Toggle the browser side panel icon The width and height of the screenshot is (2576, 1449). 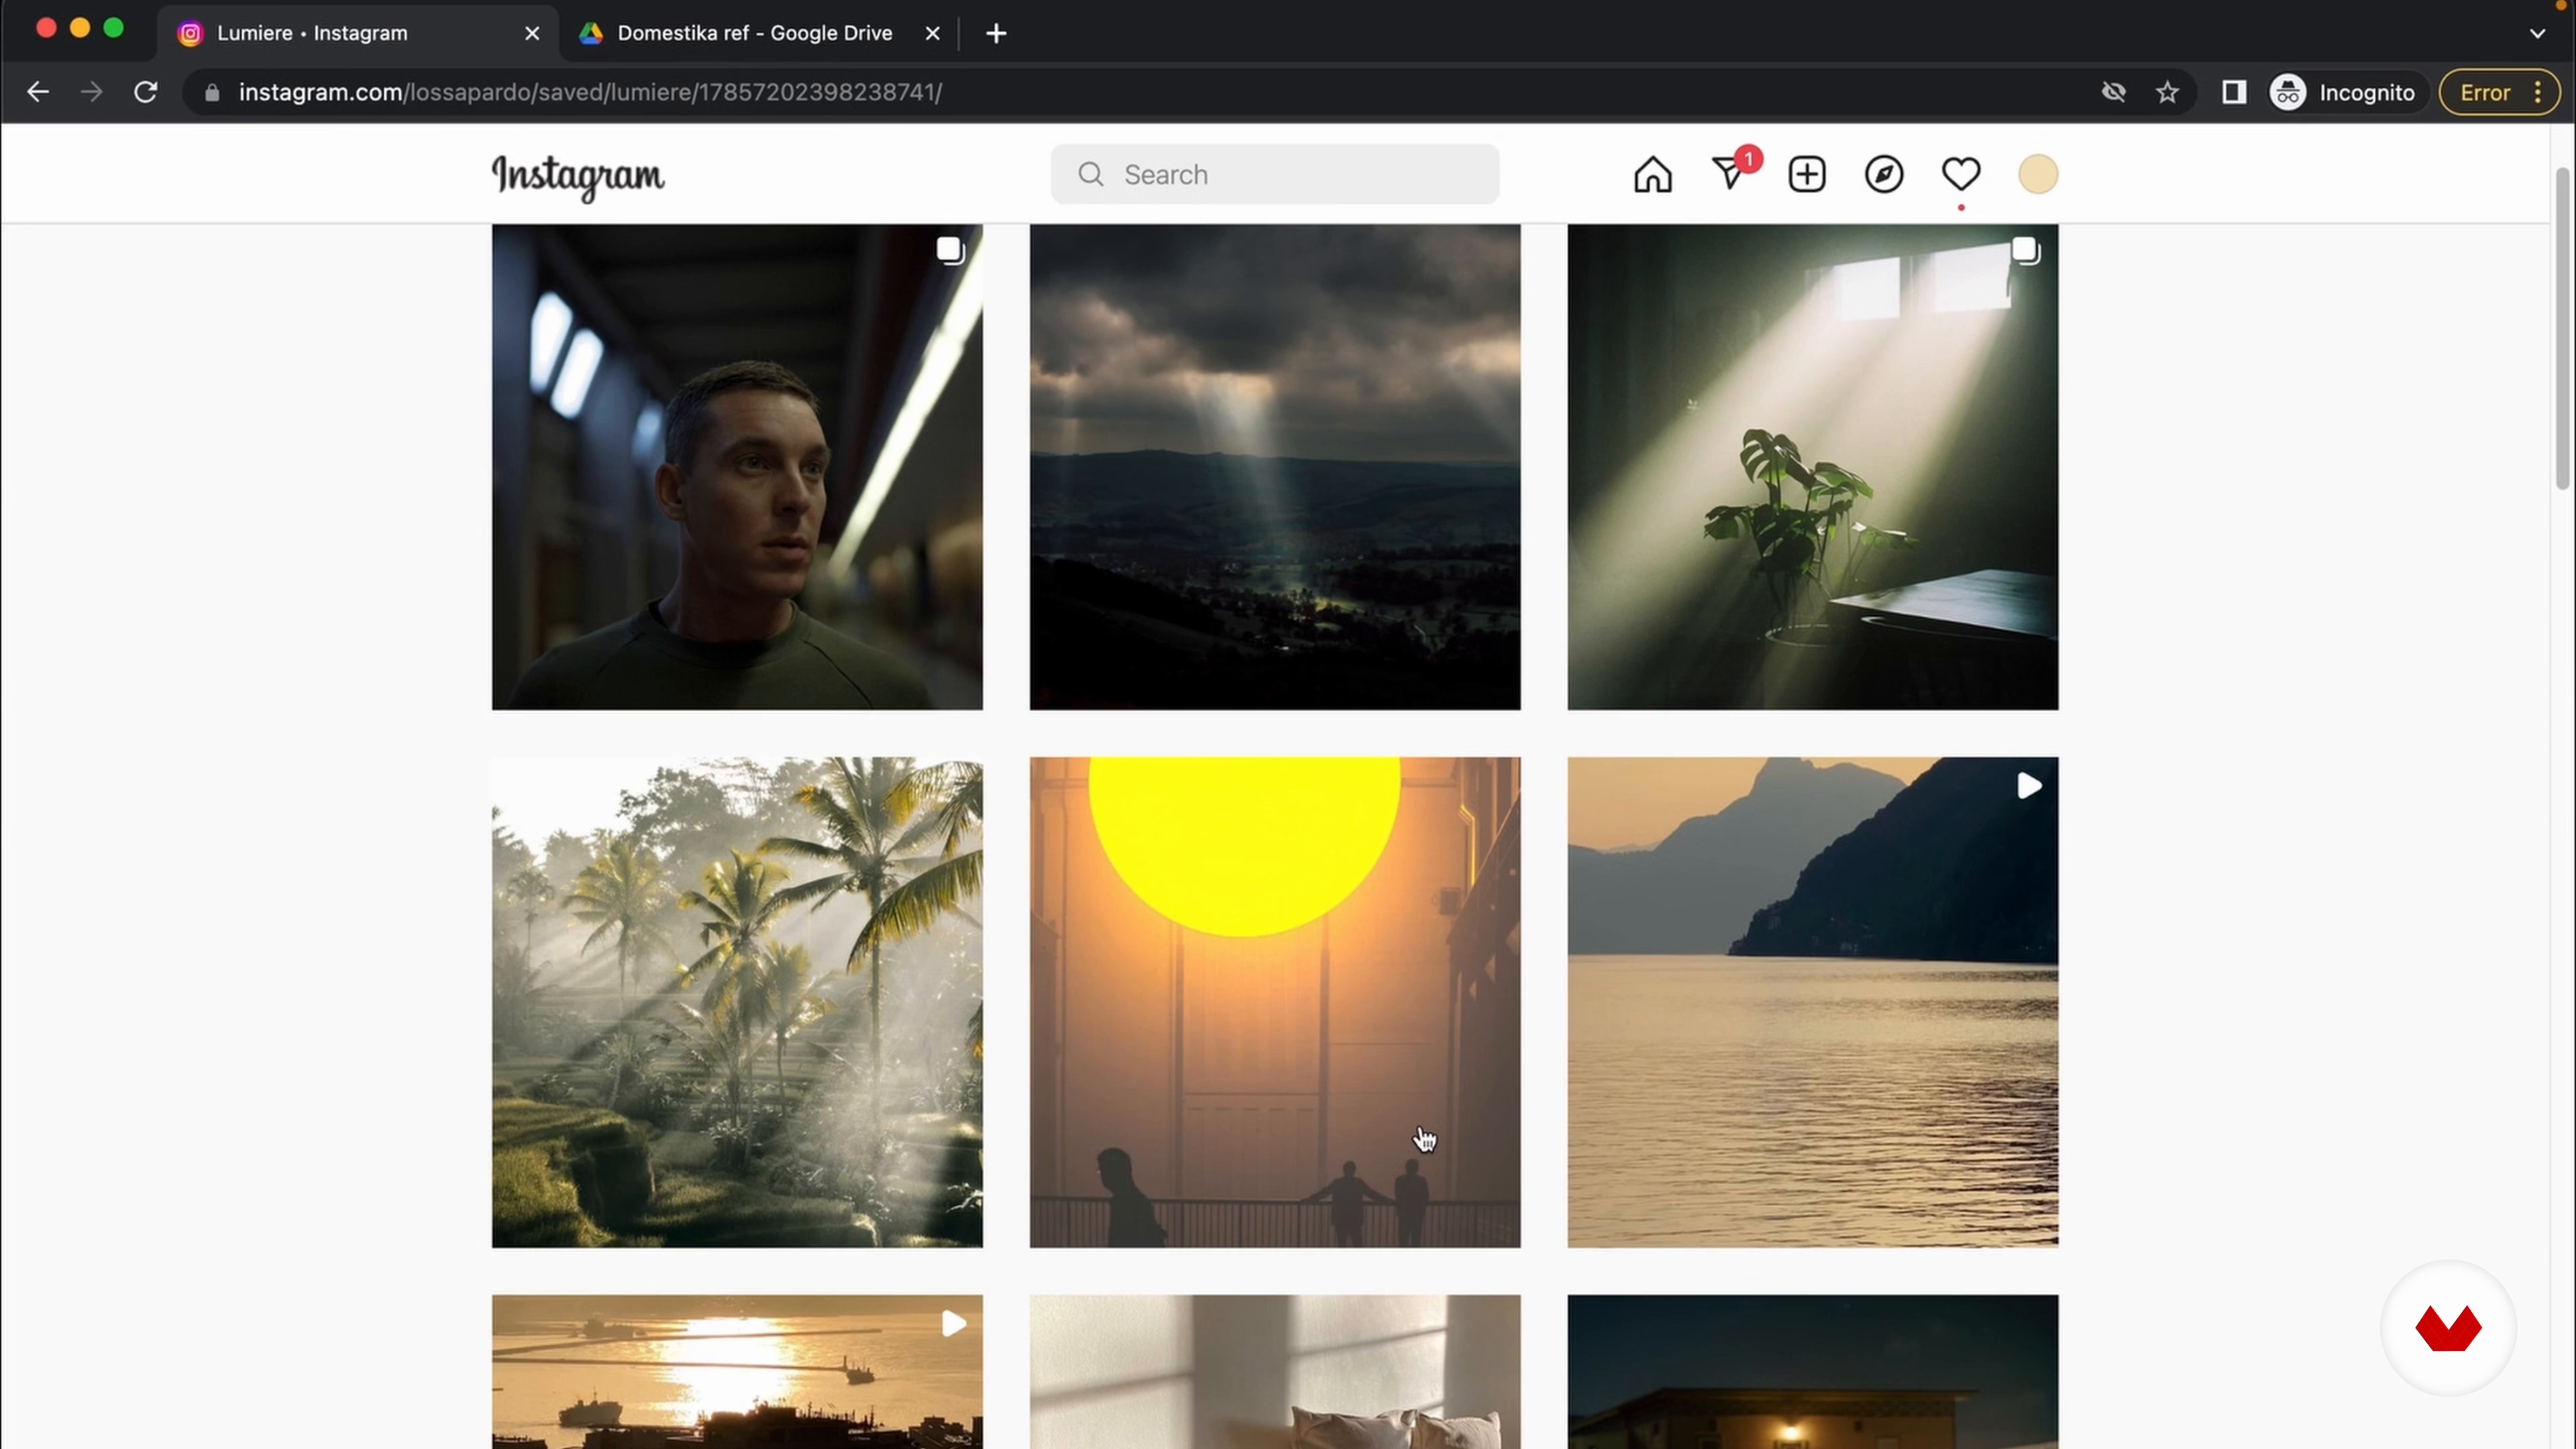pos(2234,92)
